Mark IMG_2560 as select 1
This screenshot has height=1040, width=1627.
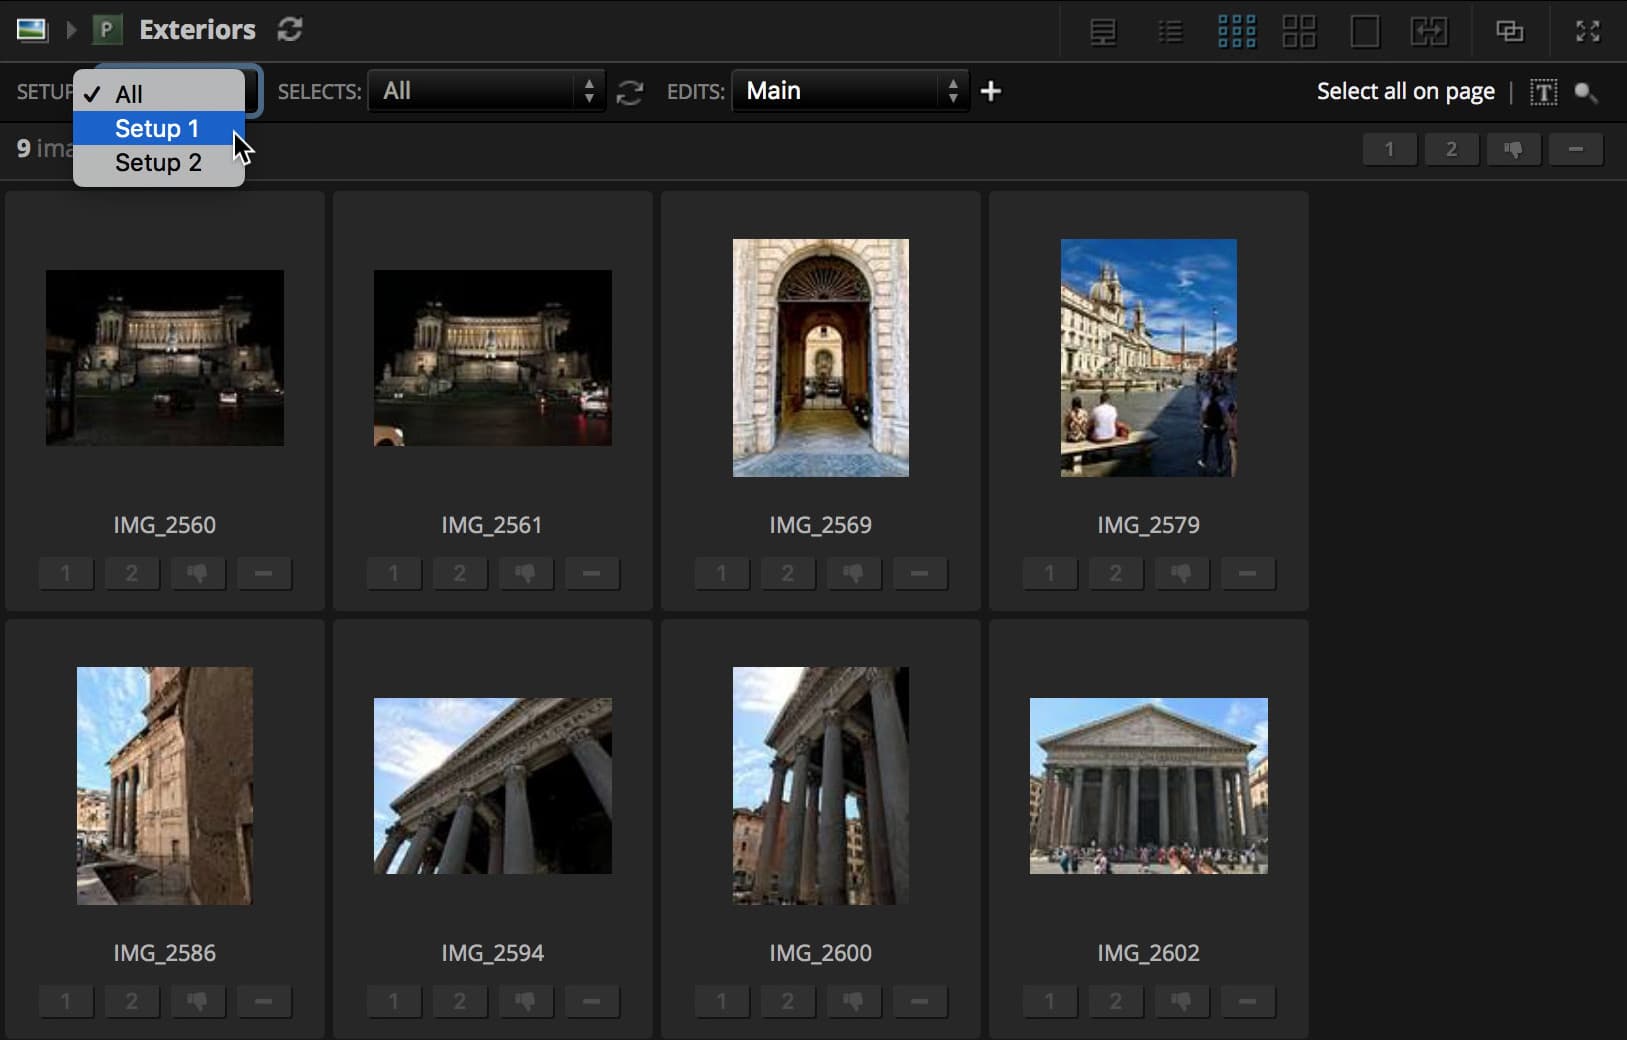[66, 573]
